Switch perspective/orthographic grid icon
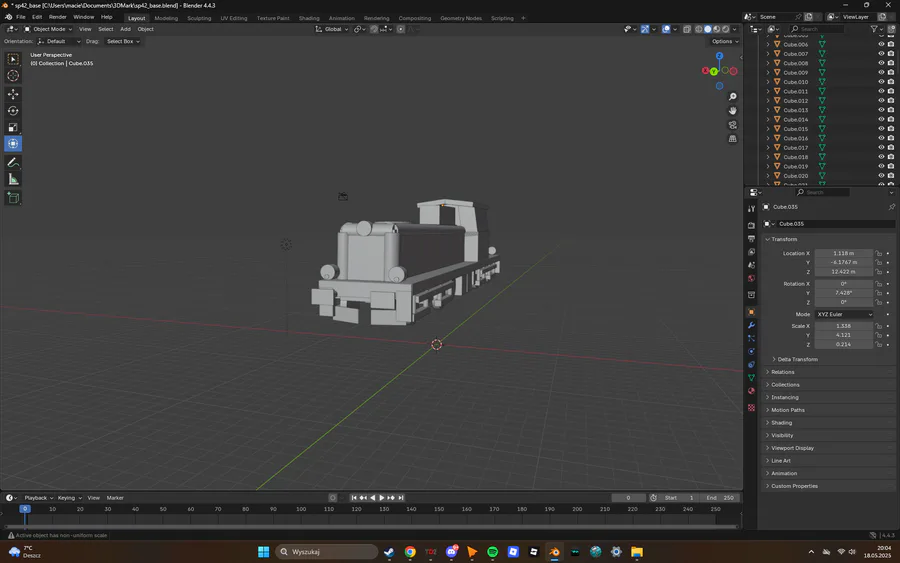 pyautogui.click(x=732, y=139)
